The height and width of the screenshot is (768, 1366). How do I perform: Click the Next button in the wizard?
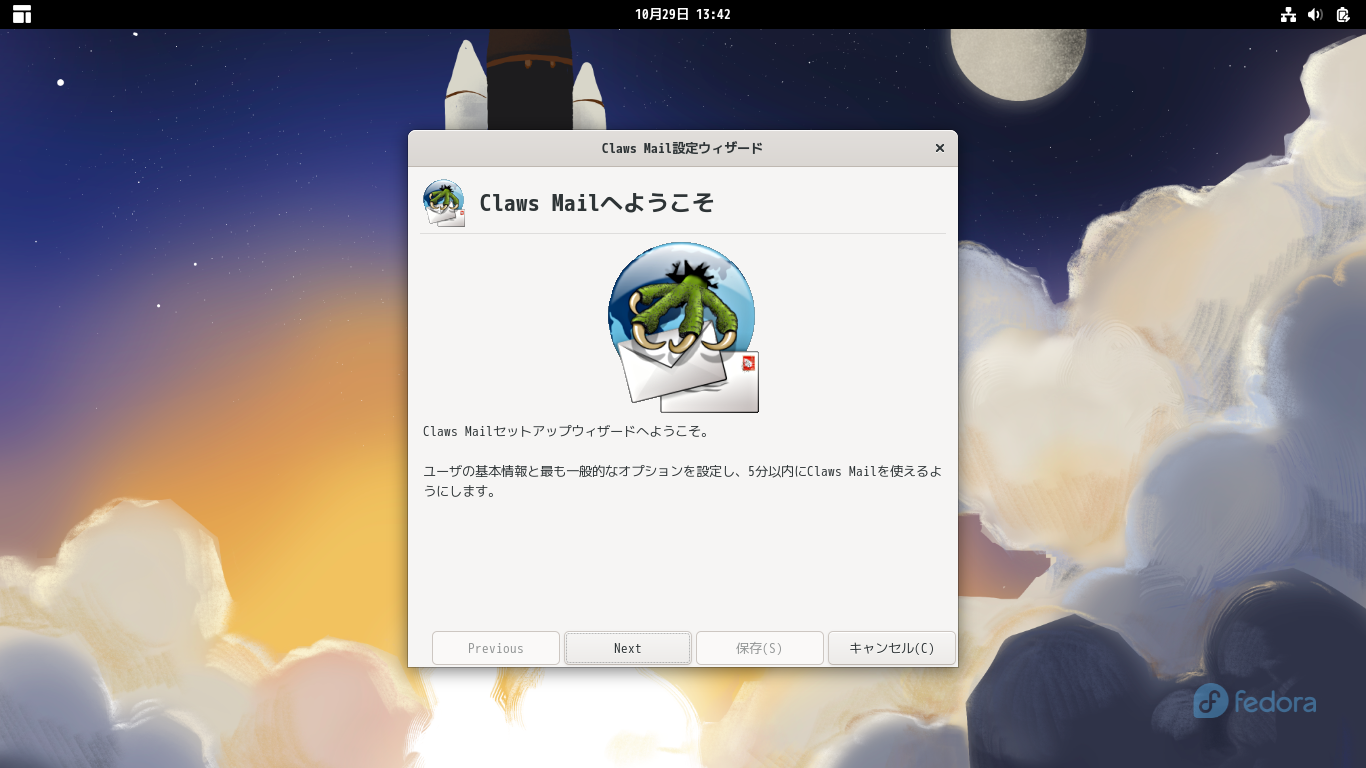(627, 648)
